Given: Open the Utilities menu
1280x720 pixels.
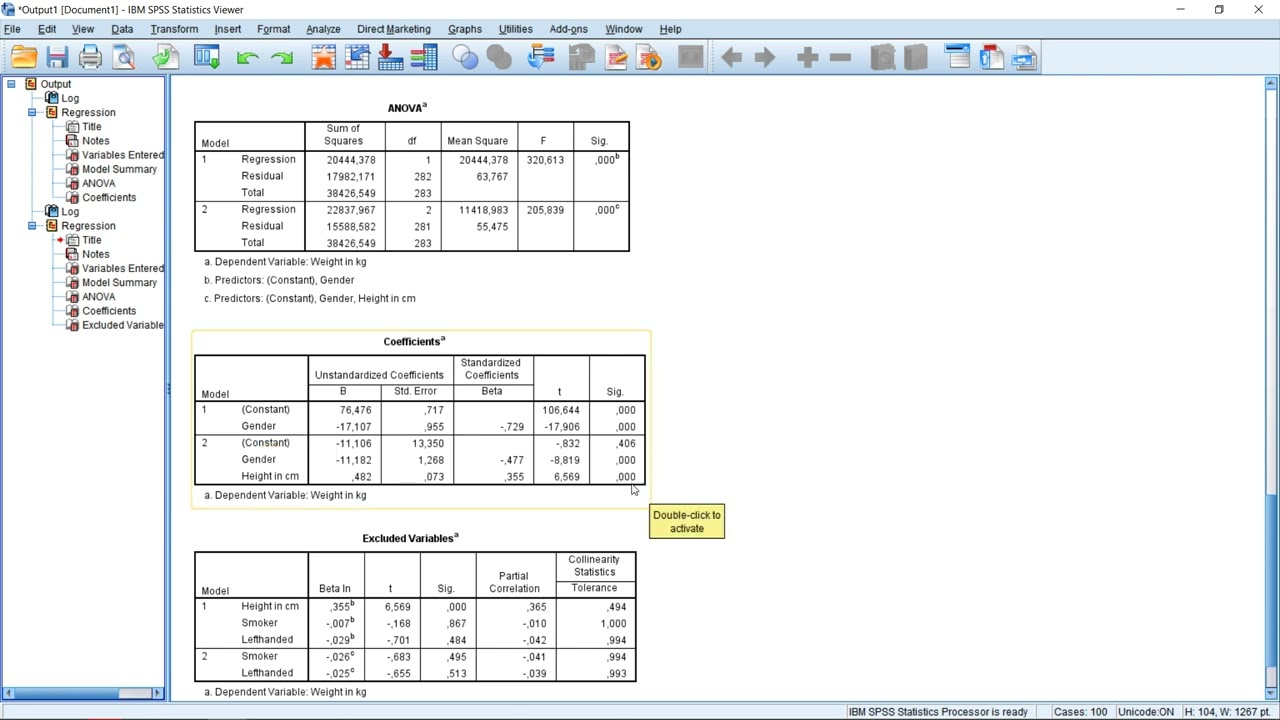Looking at the screenshot, I should pyautogui.click(x=516, y=29).
